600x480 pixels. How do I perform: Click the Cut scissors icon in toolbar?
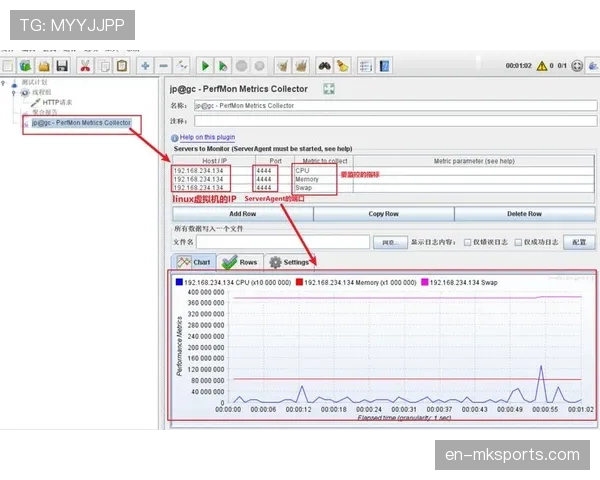85,66
